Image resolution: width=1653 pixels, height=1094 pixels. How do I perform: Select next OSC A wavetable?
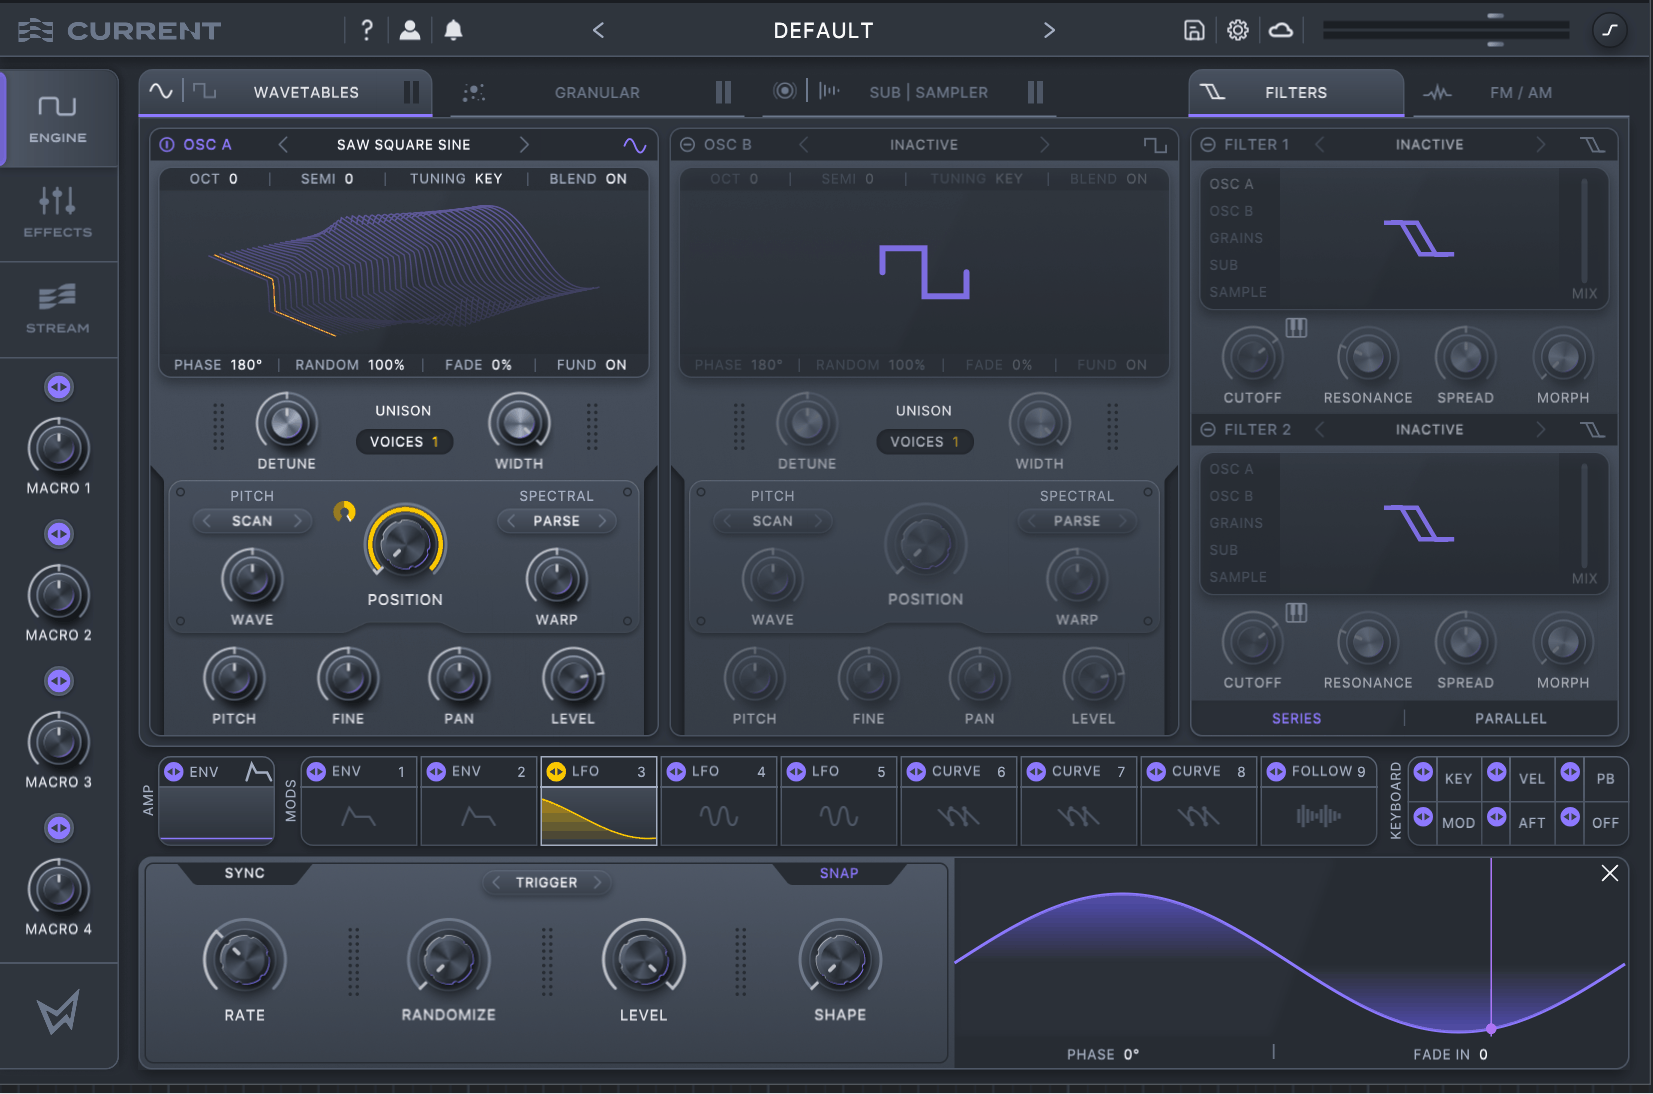point(524,145)
